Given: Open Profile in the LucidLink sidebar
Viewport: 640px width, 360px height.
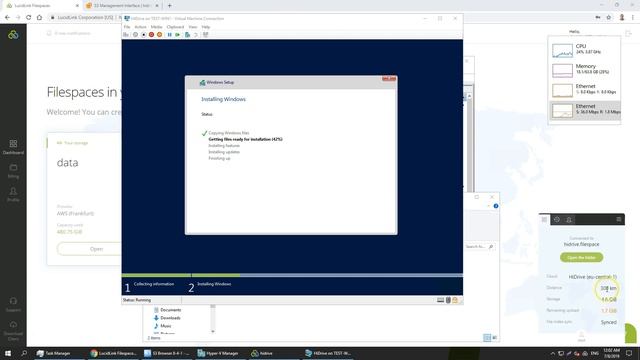Looking at the screenshot, I should point(13,195).
